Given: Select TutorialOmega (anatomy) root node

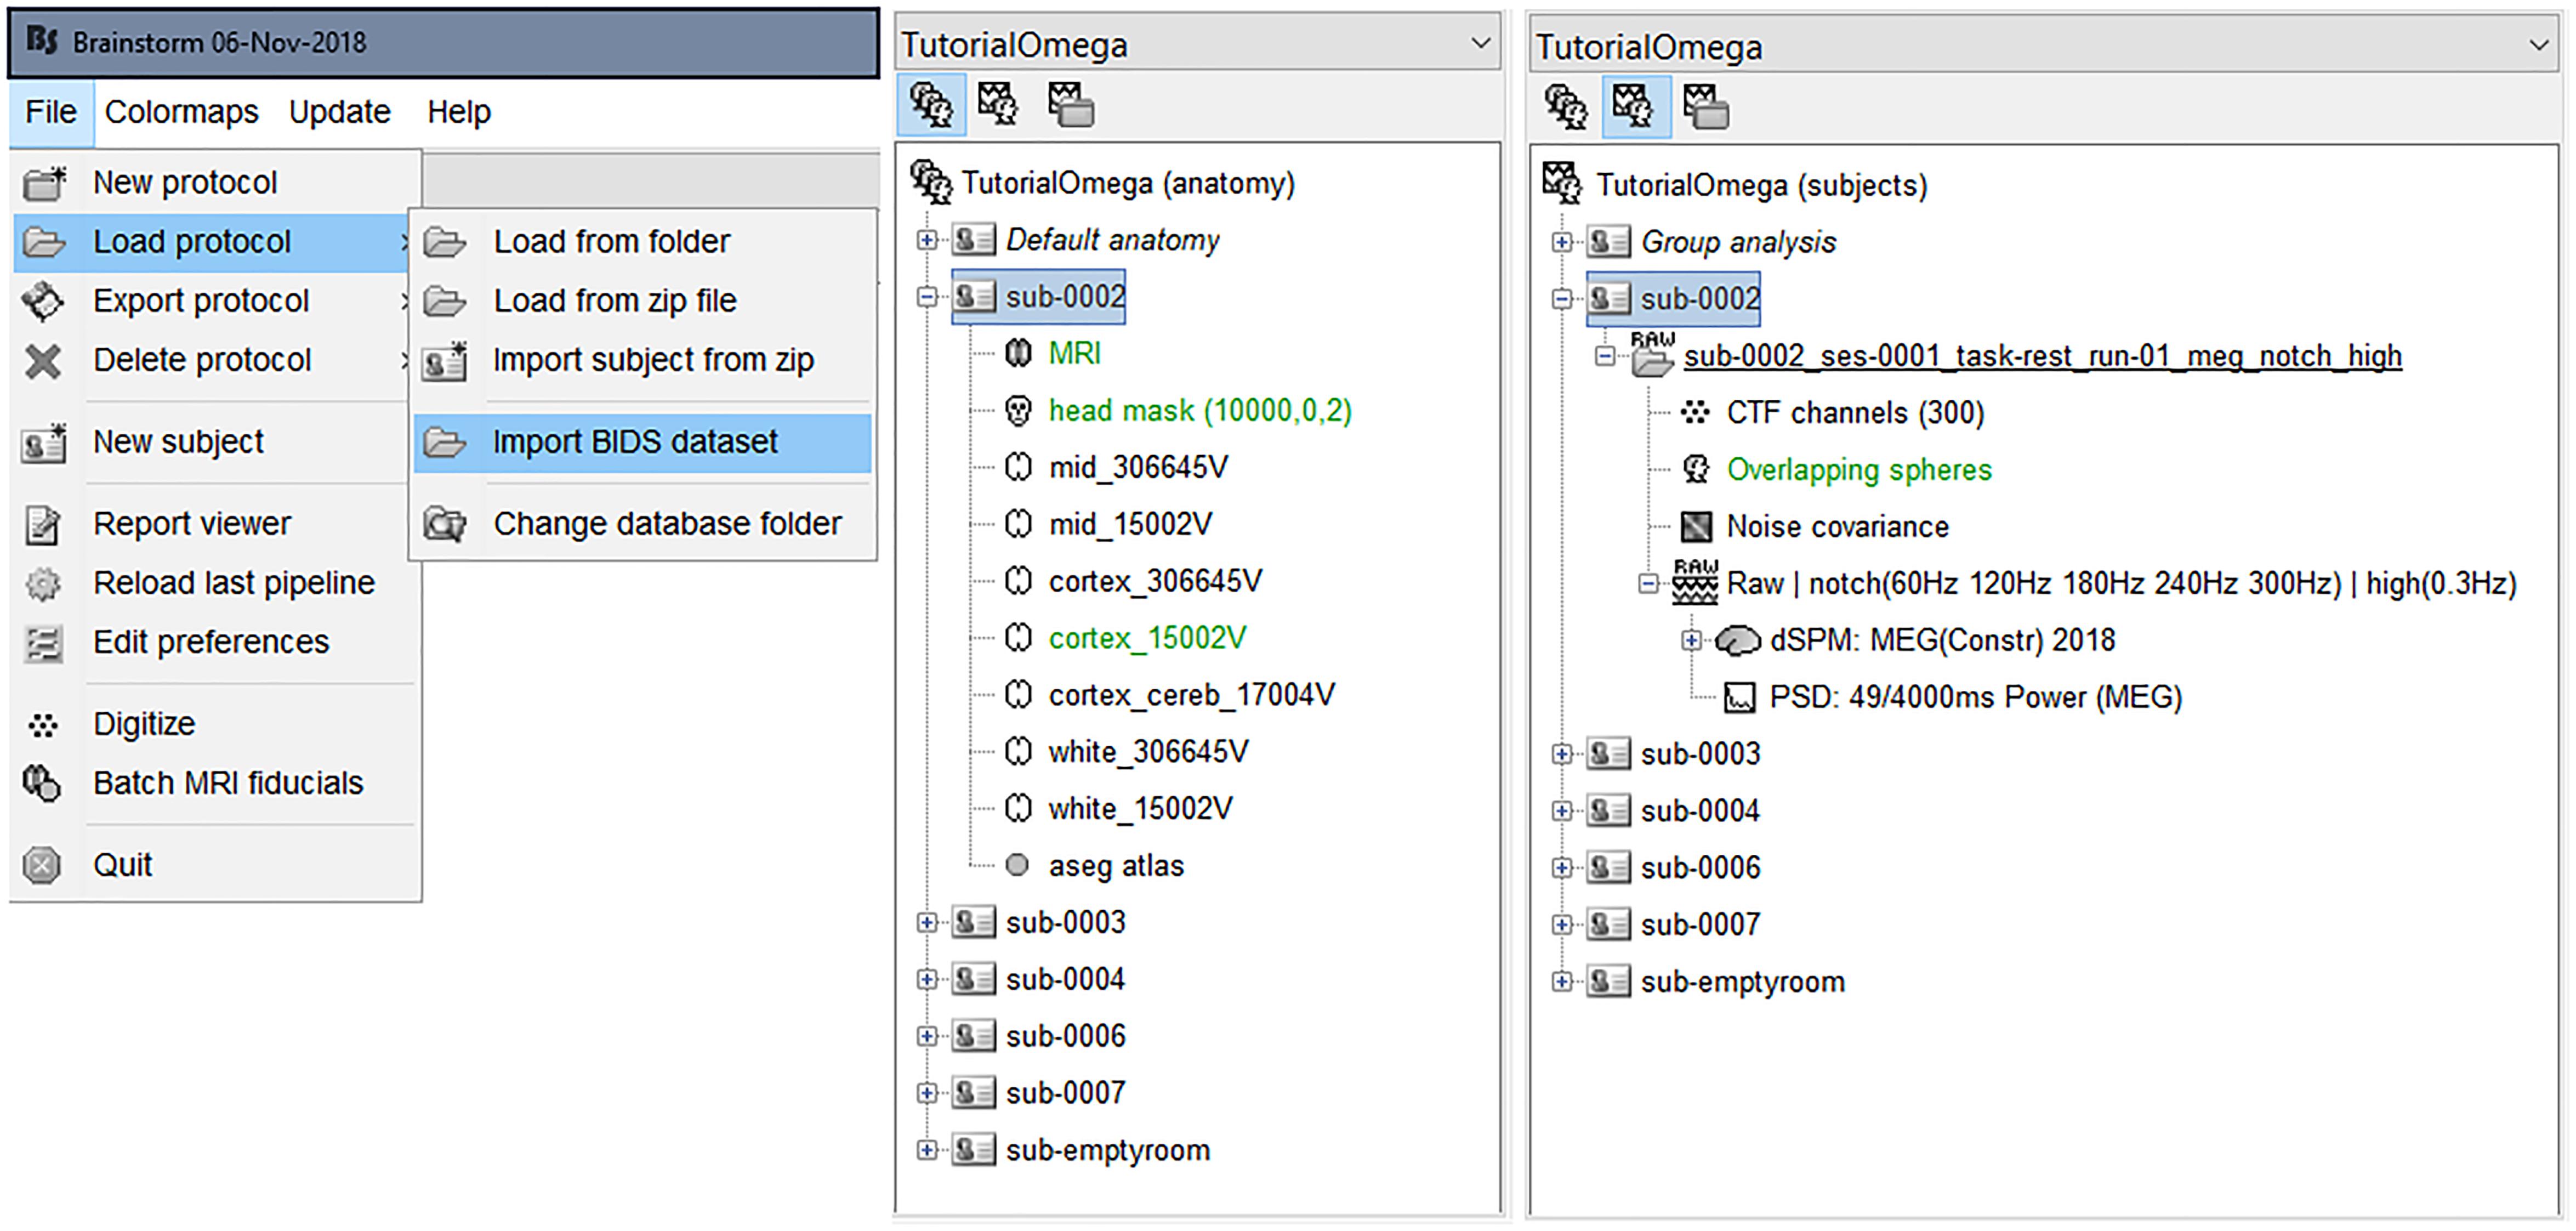Looking at the screenshot, I should pyautogui.click(x=1128, y=183).
